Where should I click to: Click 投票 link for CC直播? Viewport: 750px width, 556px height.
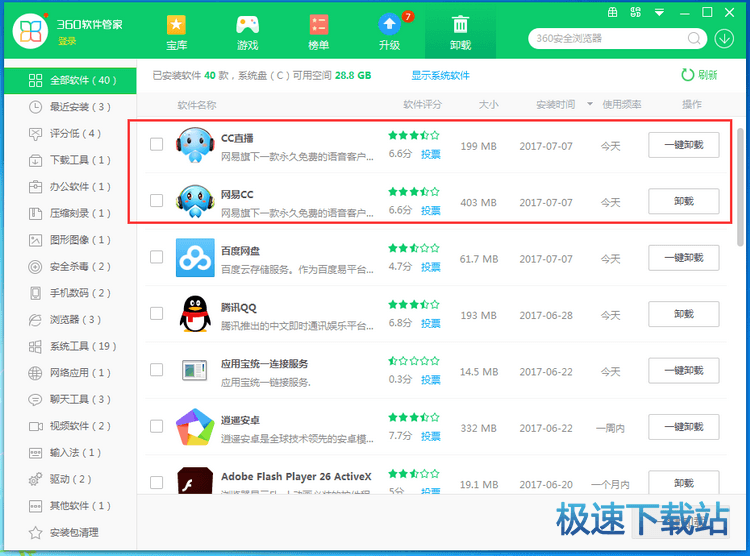pos(430,154)
